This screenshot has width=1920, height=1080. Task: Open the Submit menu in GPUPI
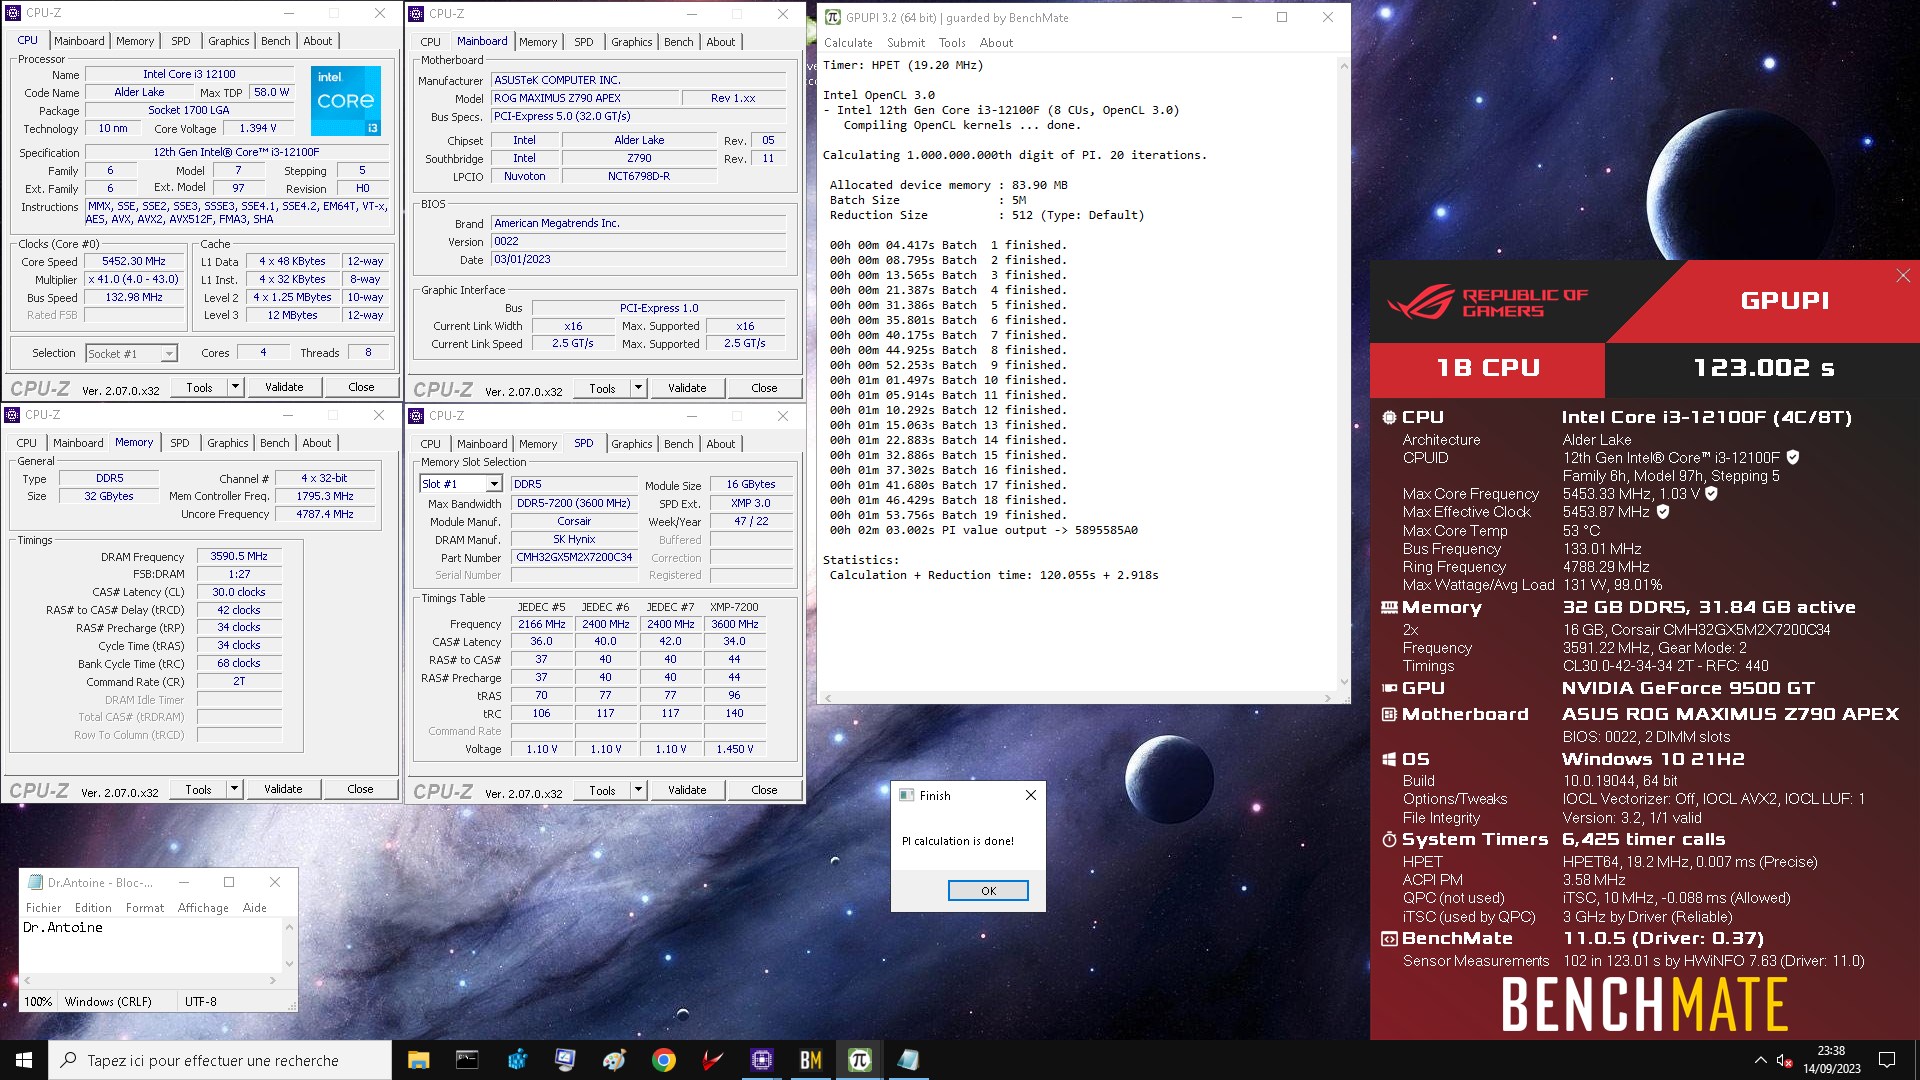click(x=906, y=43)
